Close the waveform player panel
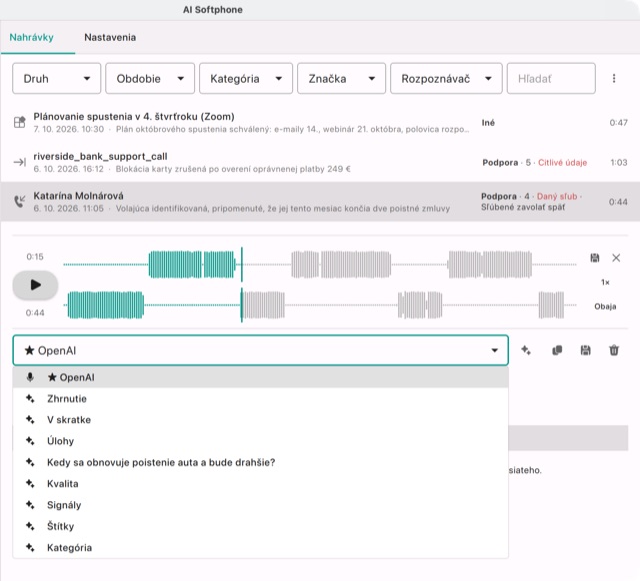The image size is (640, 581). [x=616, y=258]
